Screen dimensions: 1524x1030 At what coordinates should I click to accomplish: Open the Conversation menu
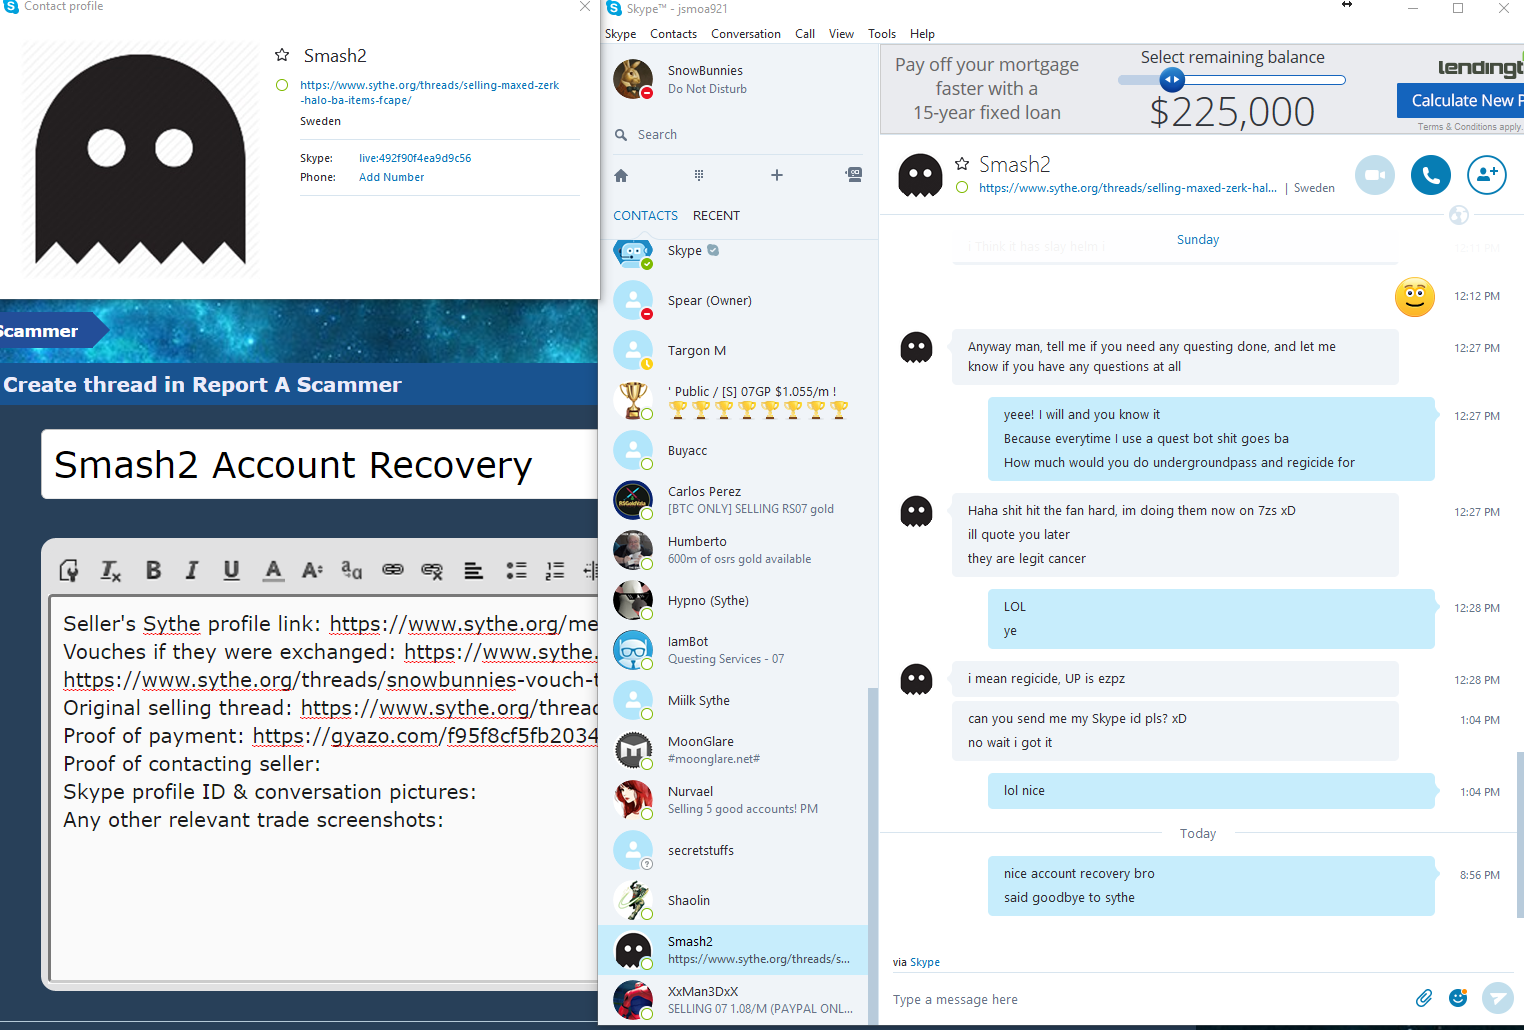coord(746,34)
